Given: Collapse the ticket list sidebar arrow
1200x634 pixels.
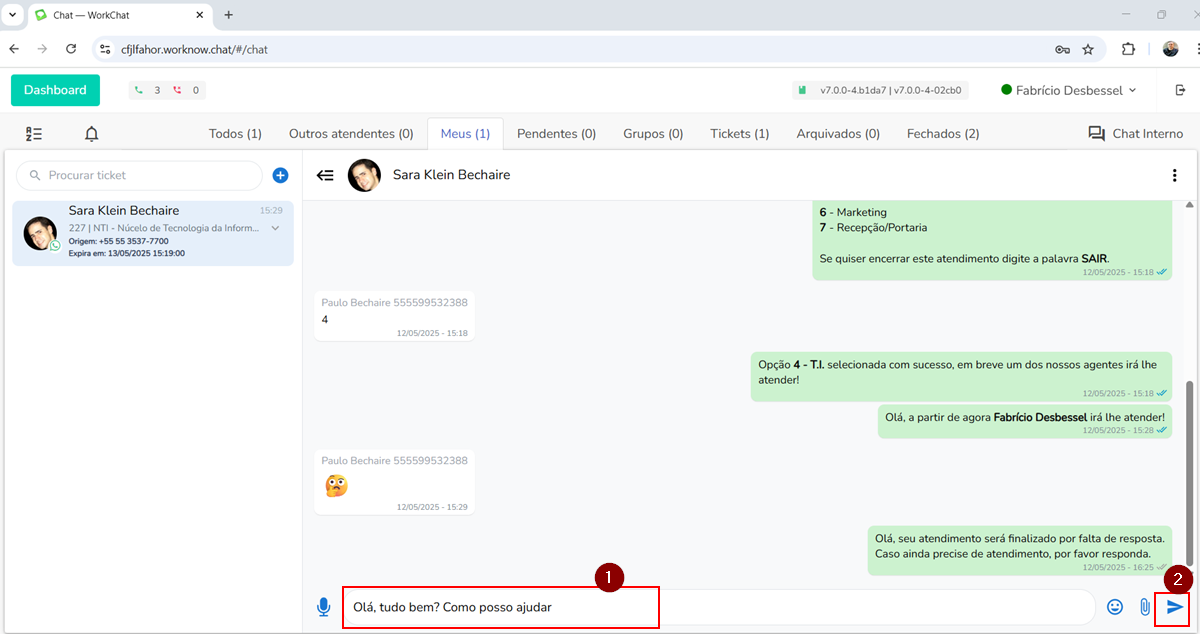Looking at the screenshot, I should (325, 175).
